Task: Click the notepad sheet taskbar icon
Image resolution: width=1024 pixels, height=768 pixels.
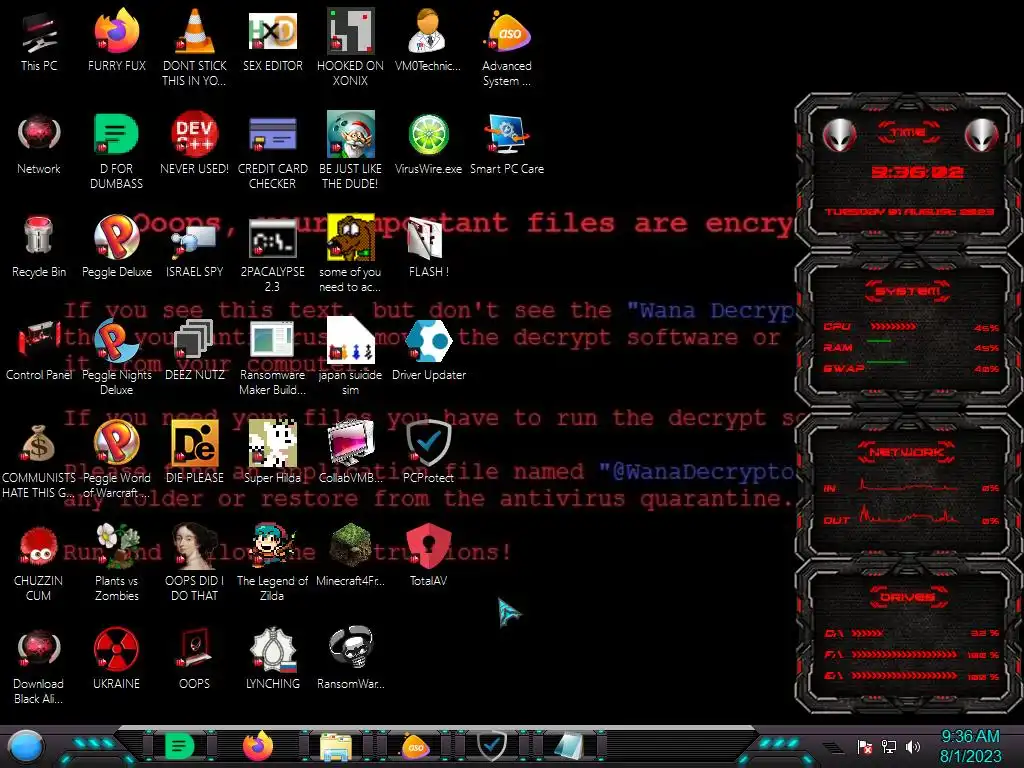Action: [569, 746]
